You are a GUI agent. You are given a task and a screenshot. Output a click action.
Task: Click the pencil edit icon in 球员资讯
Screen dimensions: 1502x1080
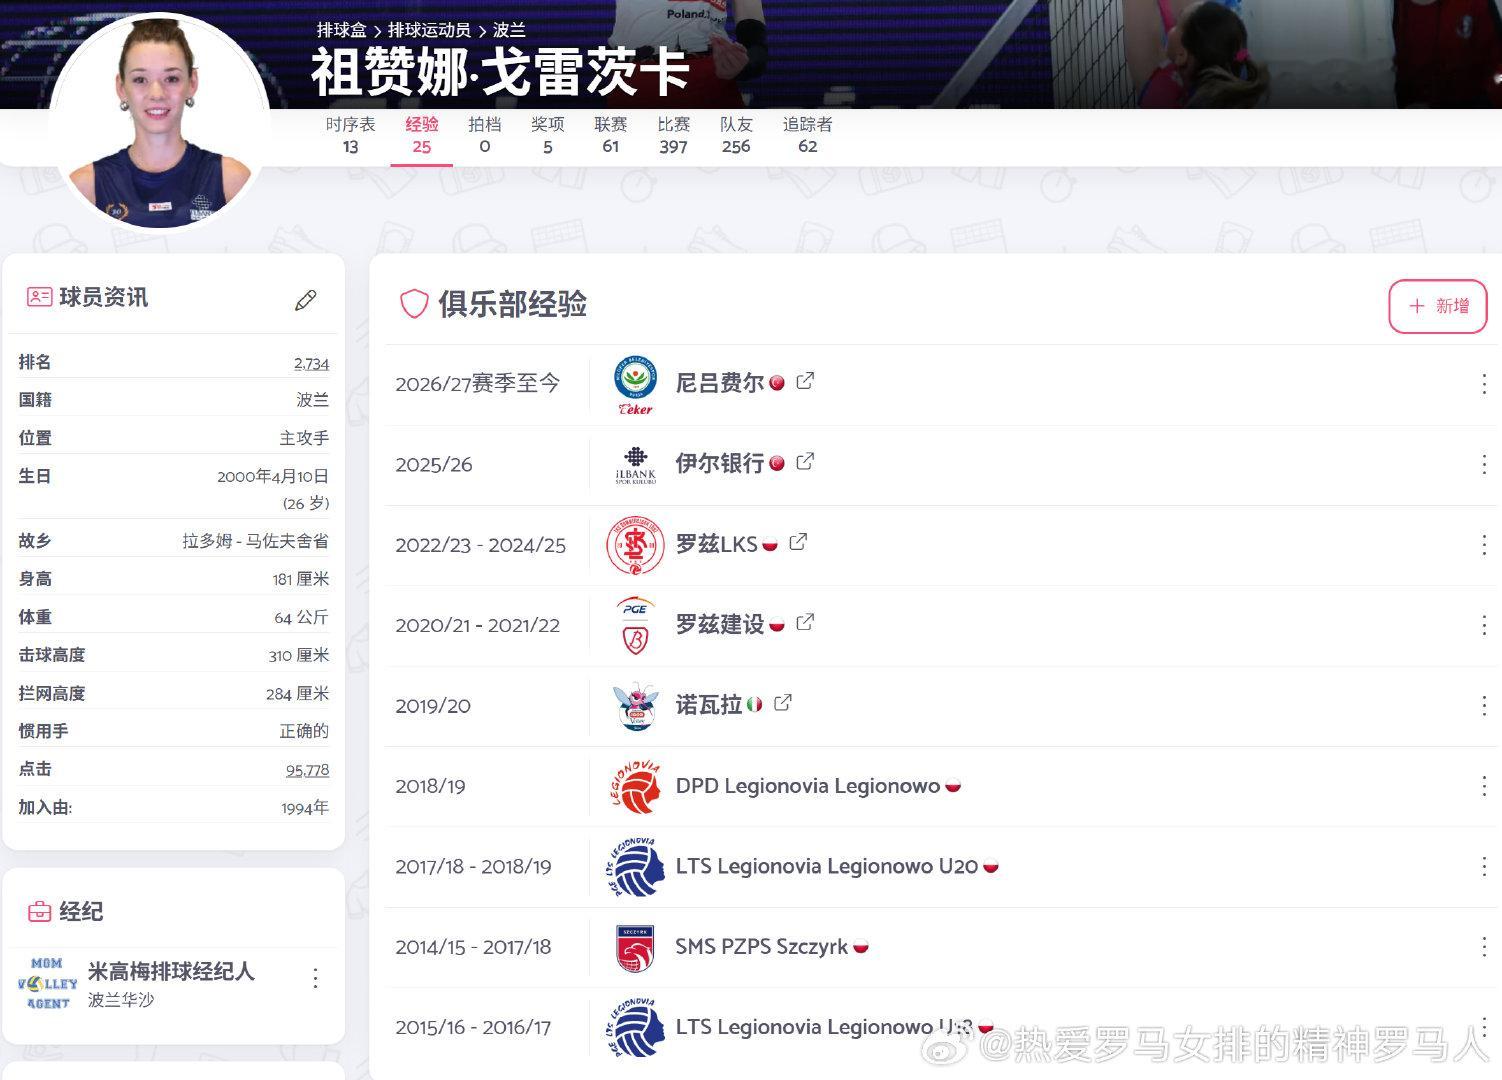click(x=306, y=300)
